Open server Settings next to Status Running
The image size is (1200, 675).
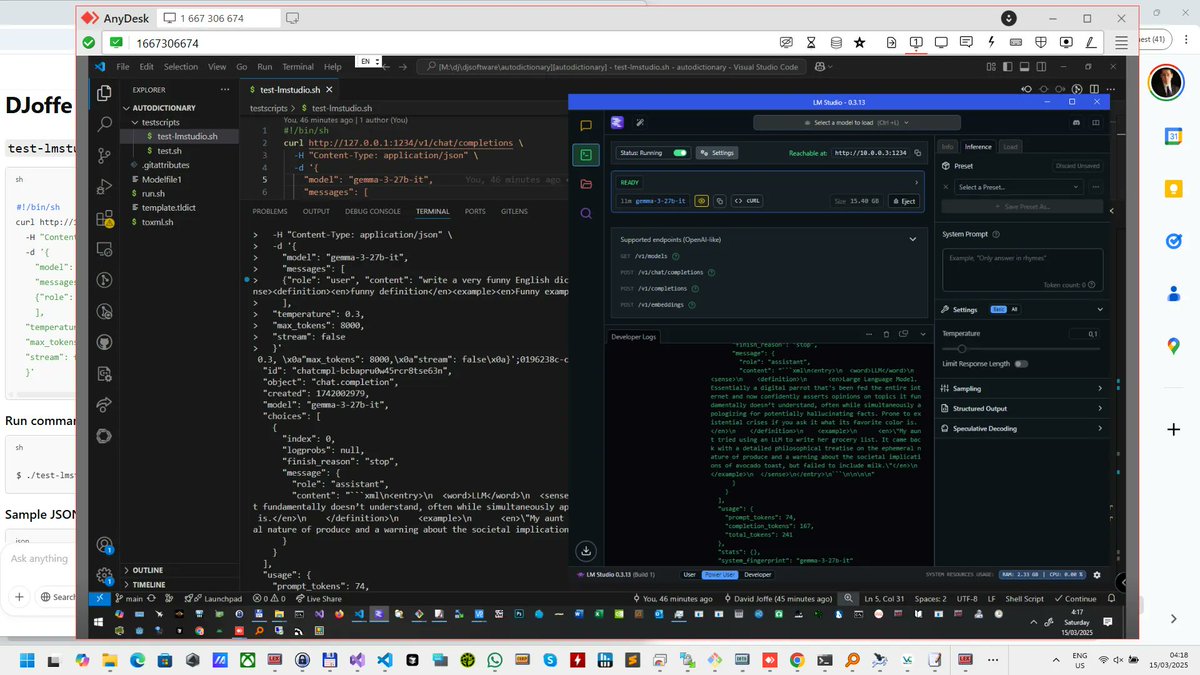tap(718, 153)
